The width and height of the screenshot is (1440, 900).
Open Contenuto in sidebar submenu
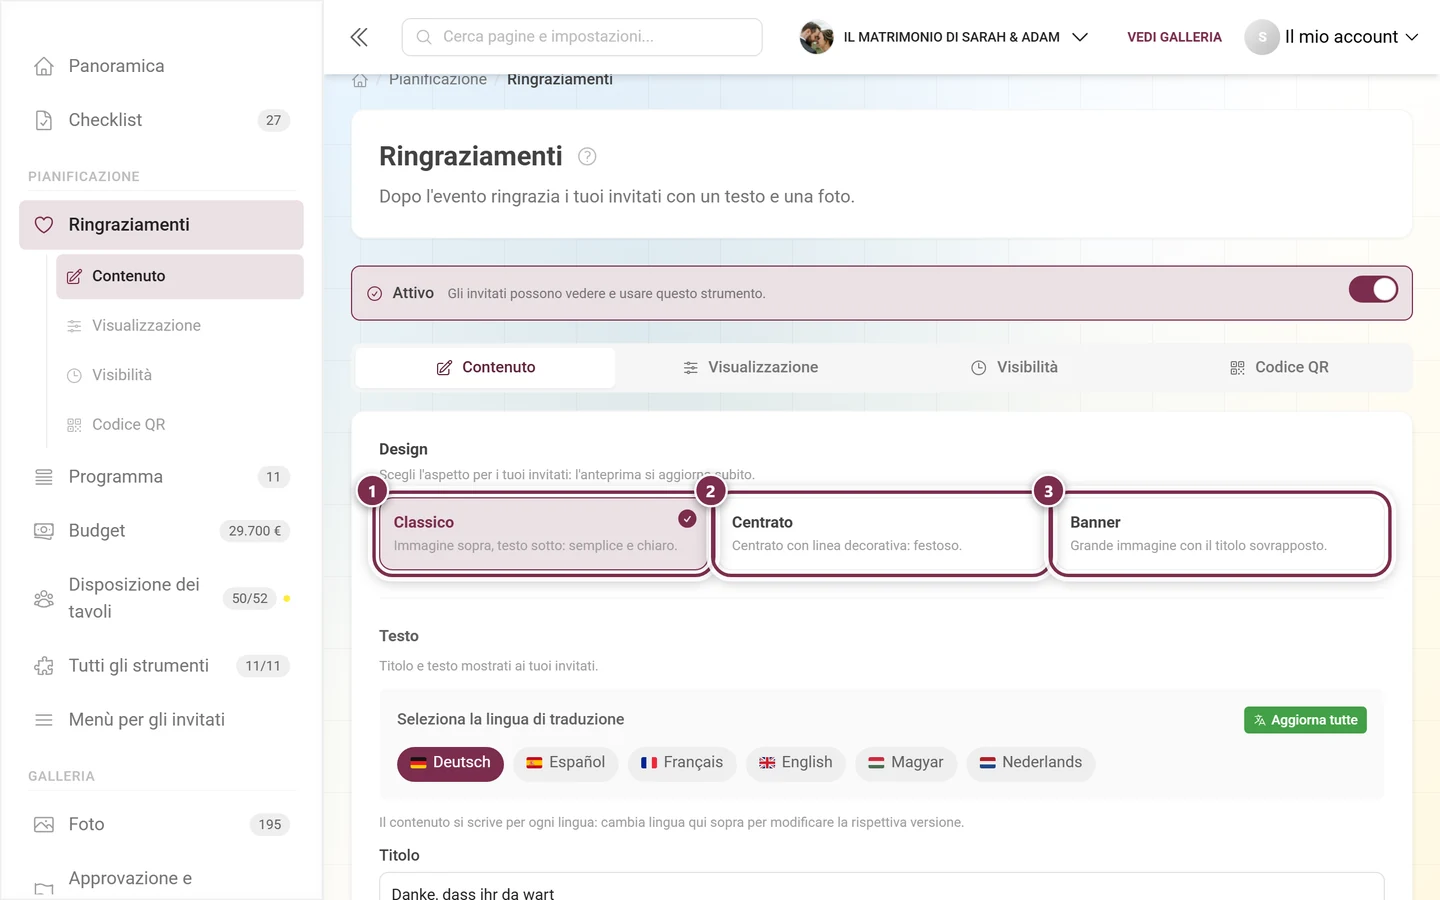click(180, 277)
